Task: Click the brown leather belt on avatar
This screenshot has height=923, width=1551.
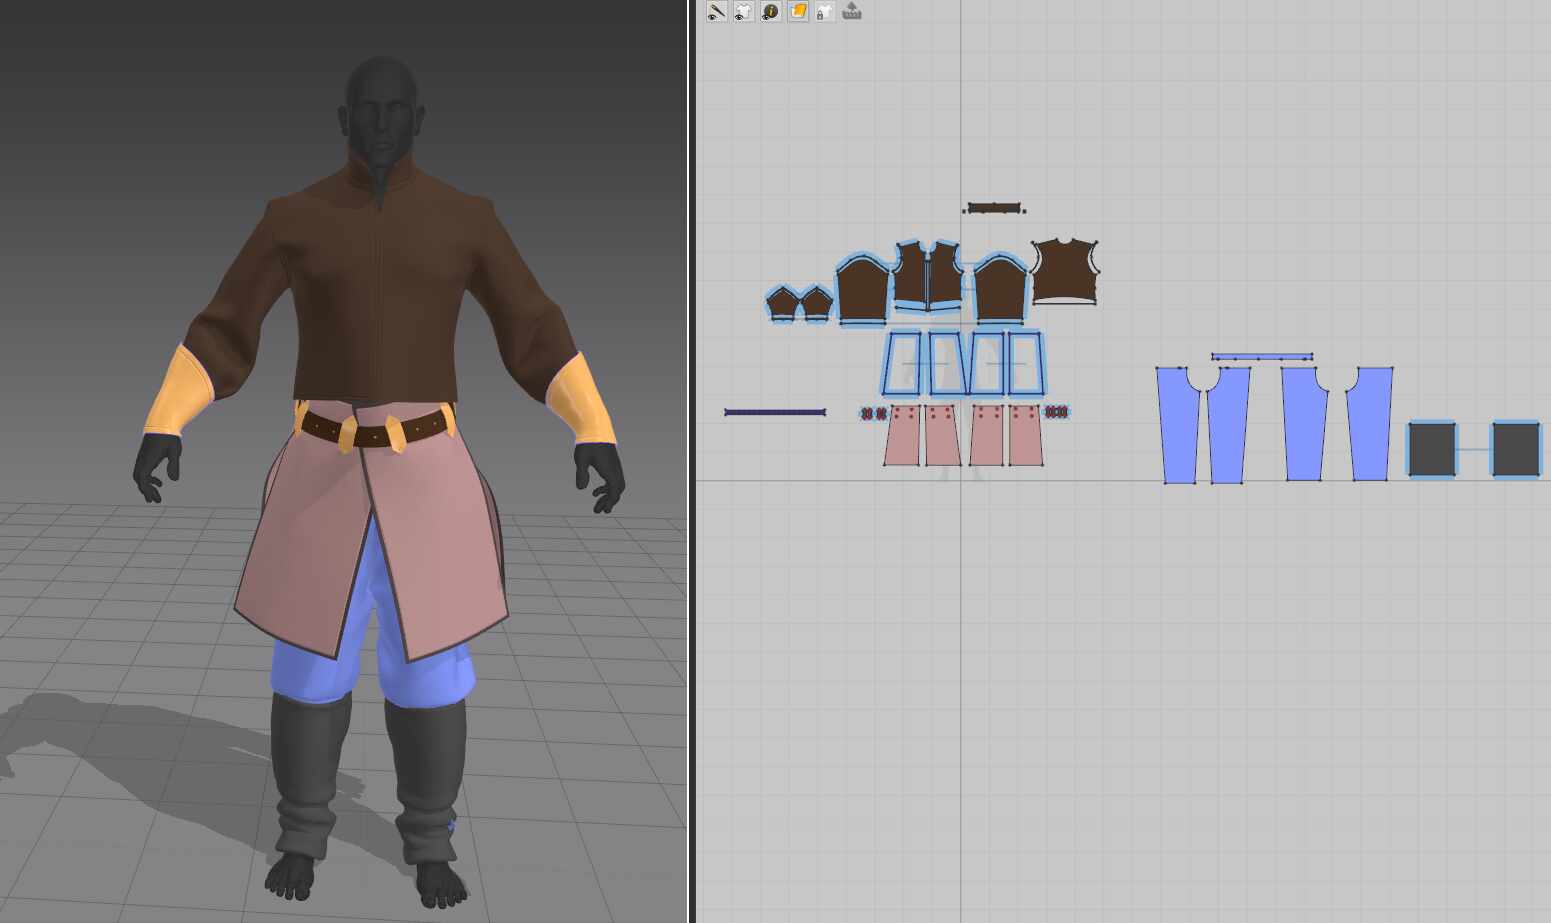Action: tap(375, 432)
